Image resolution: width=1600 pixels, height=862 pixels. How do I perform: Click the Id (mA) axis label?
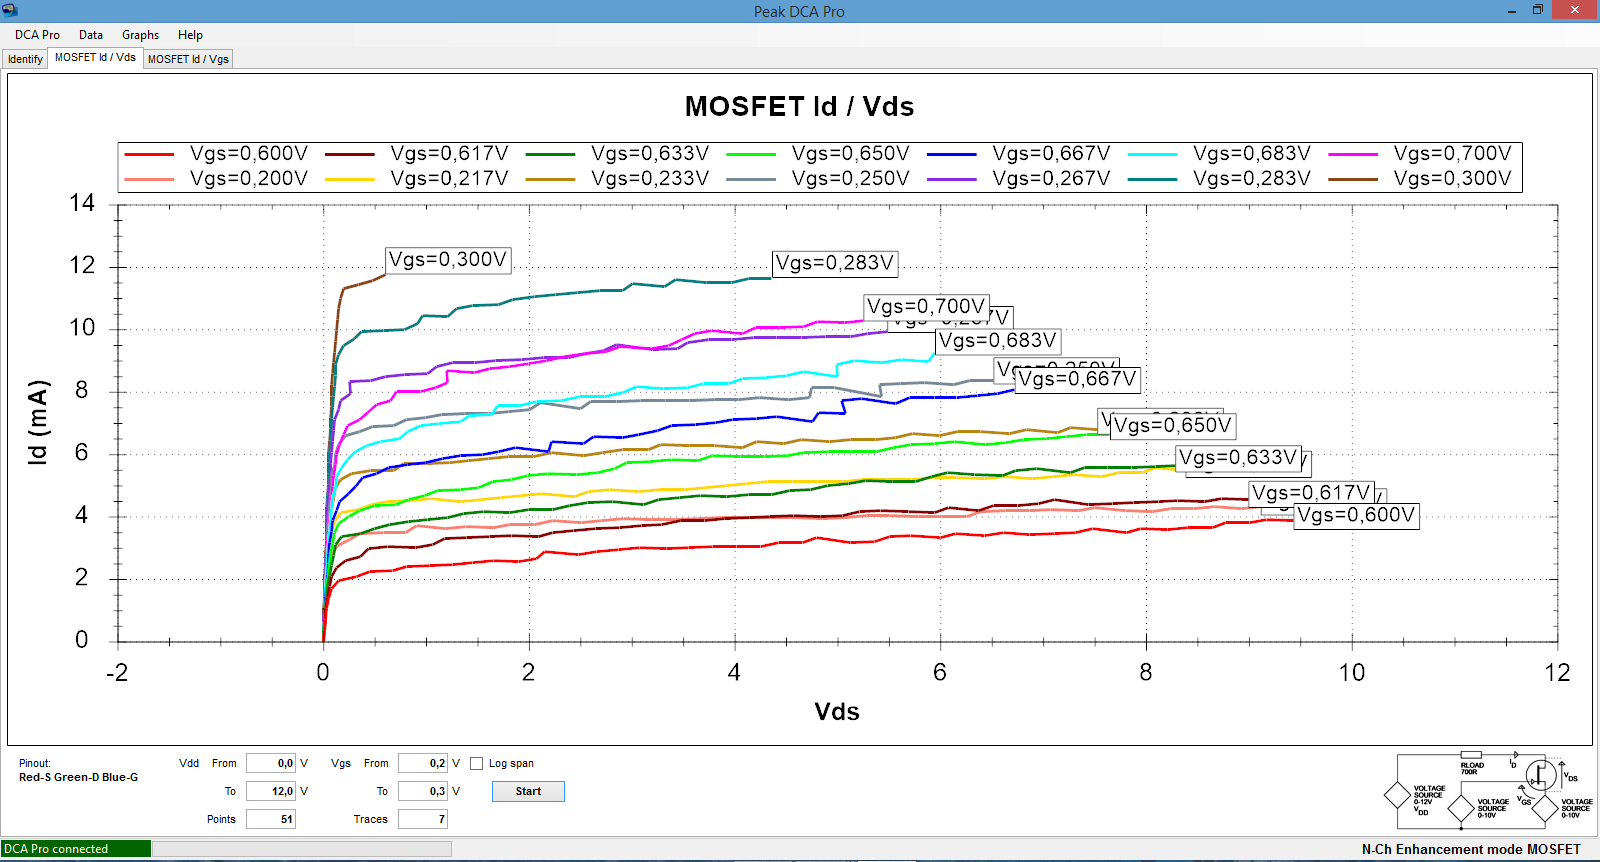tap(38, 422)
